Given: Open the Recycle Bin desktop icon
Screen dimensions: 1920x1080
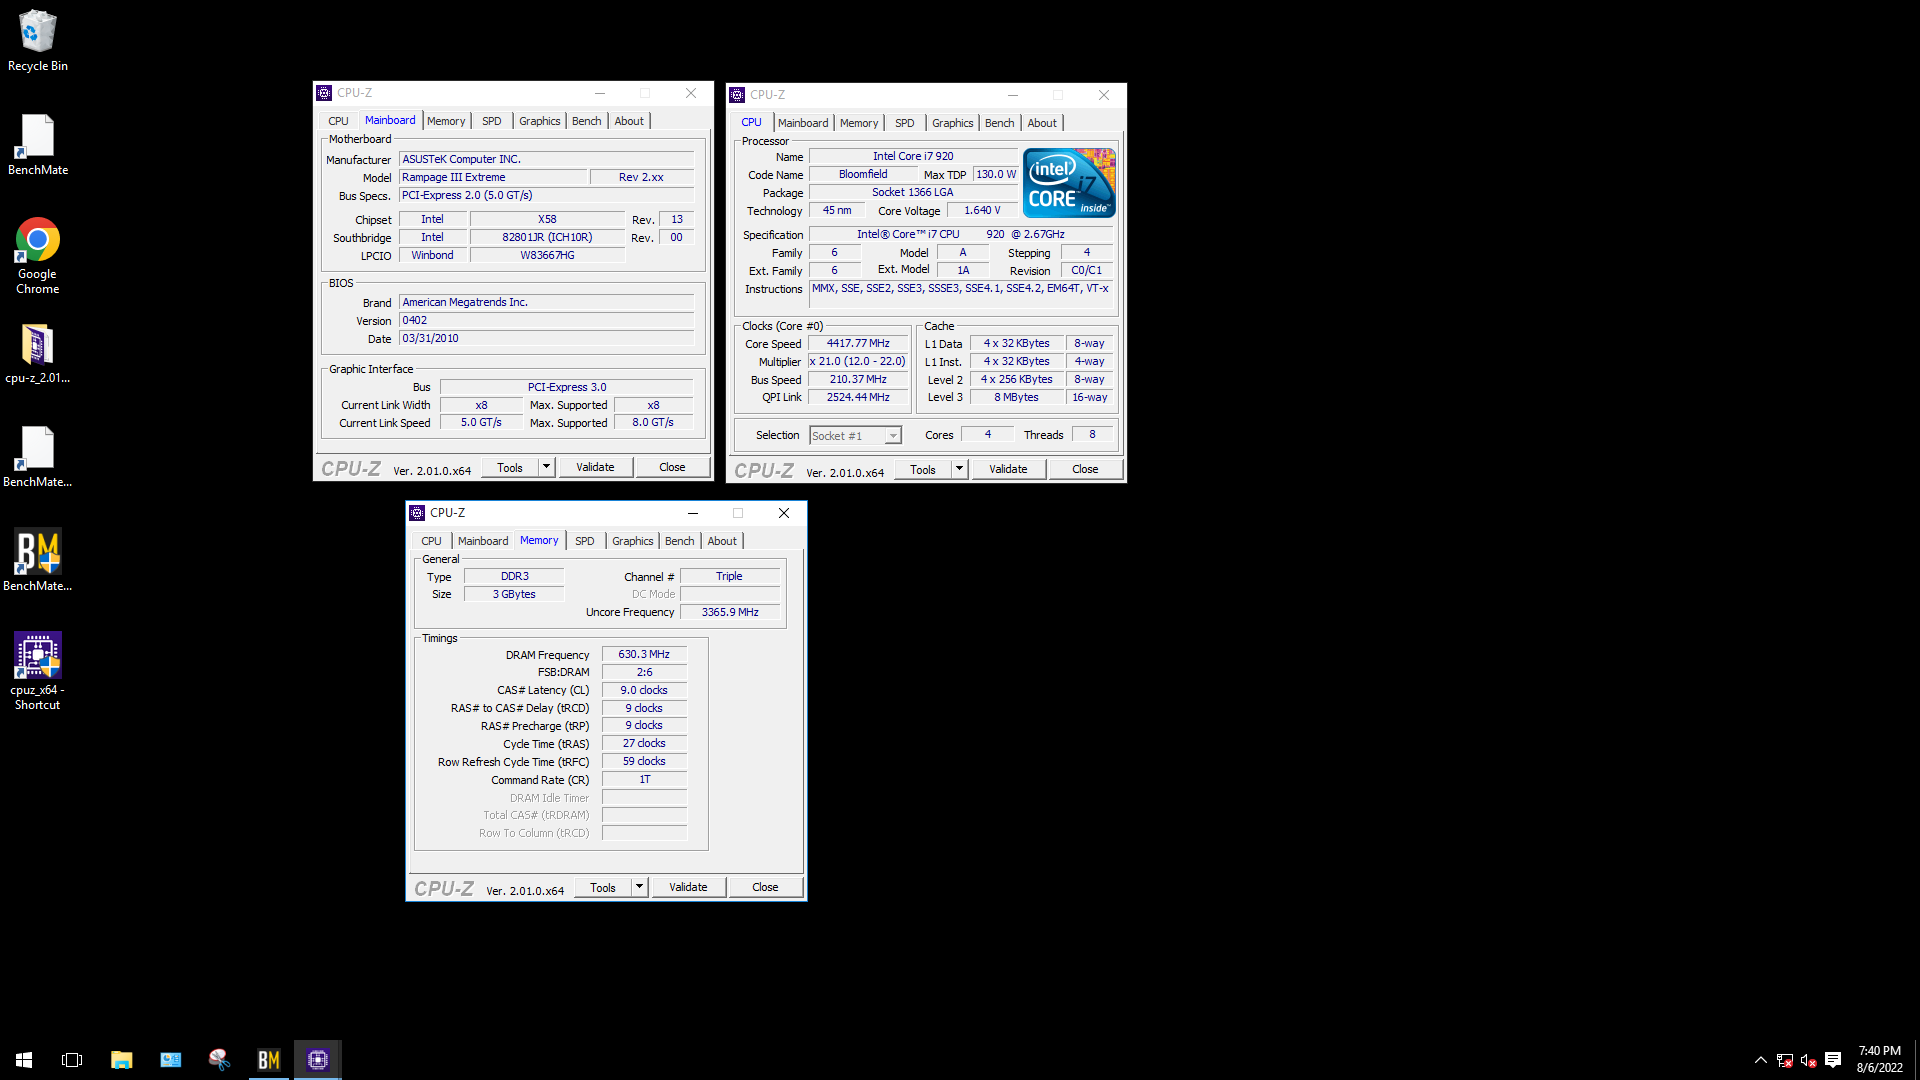Looking at the screenshot, I should [x=37, y=41].
